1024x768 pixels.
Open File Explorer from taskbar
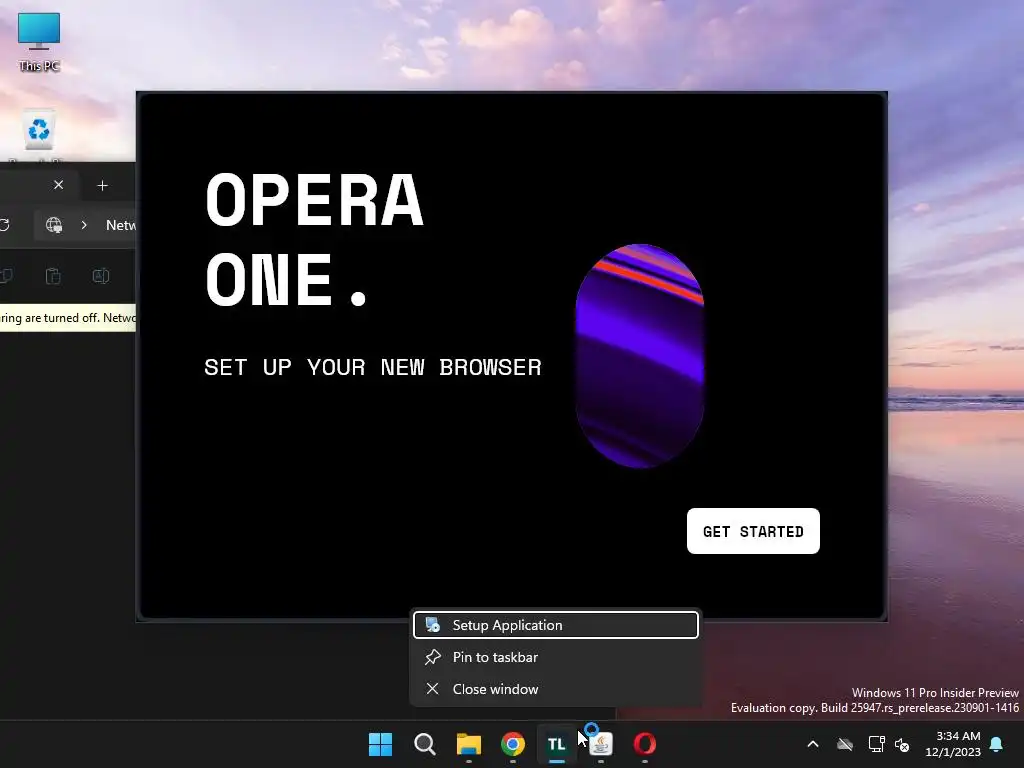[468, 744]
